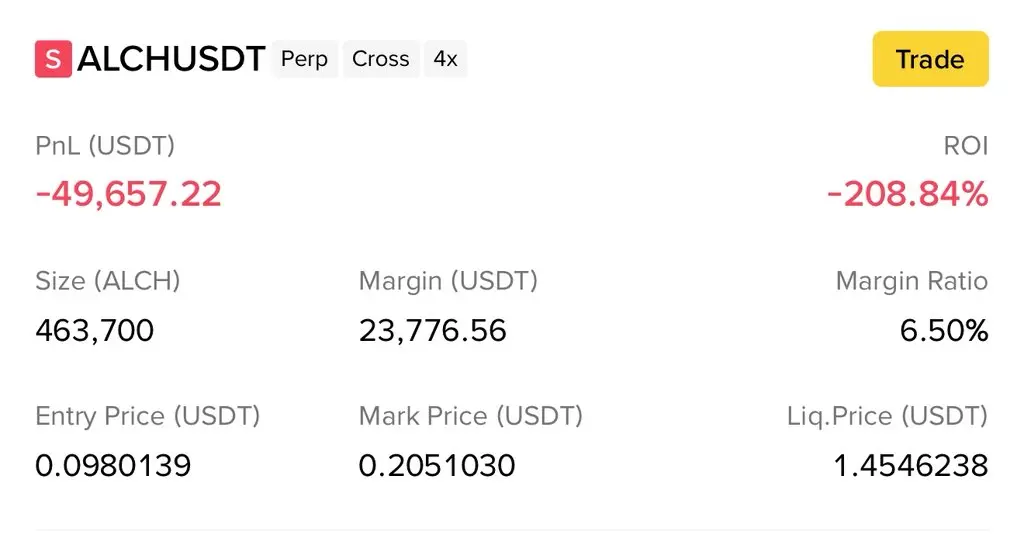Image resolution: width=1024 pixels, height=542 pixels.
Task: Change the Cross margin mode tag
Action: tap(381, 59)
